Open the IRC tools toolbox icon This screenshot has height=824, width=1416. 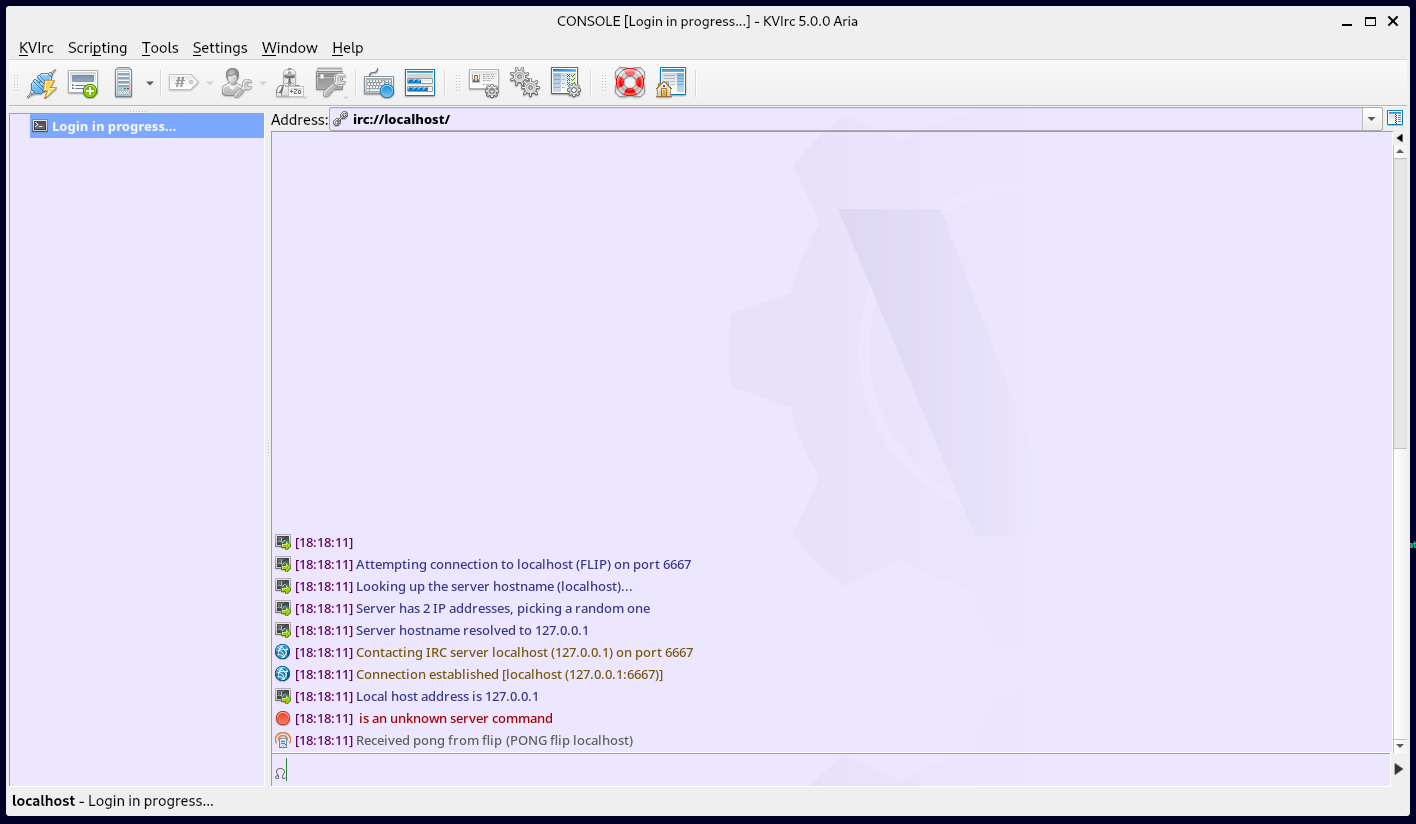click(330, 83)
